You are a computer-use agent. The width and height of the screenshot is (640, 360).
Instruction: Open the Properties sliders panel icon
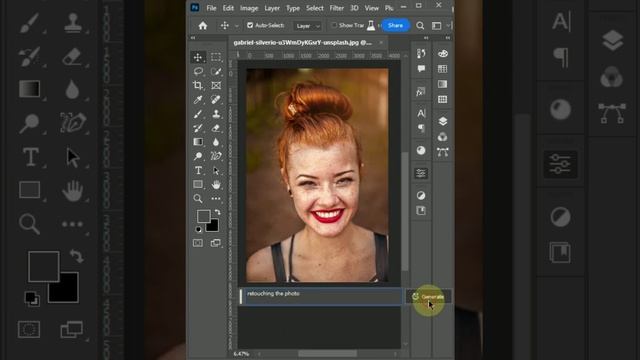click(x=421, y=173)
